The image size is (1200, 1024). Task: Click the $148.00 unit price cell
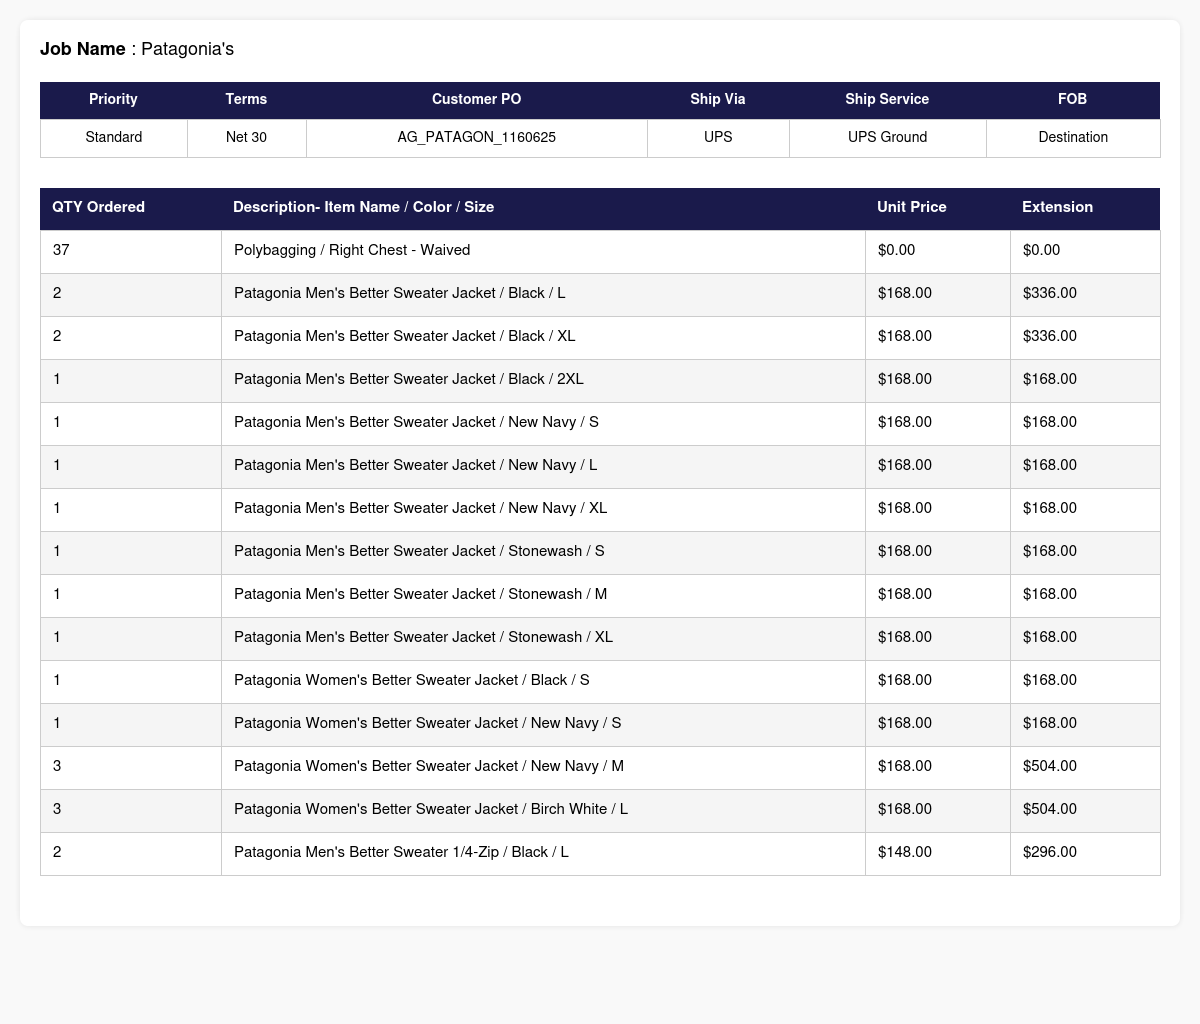click(x=938, y=853)
